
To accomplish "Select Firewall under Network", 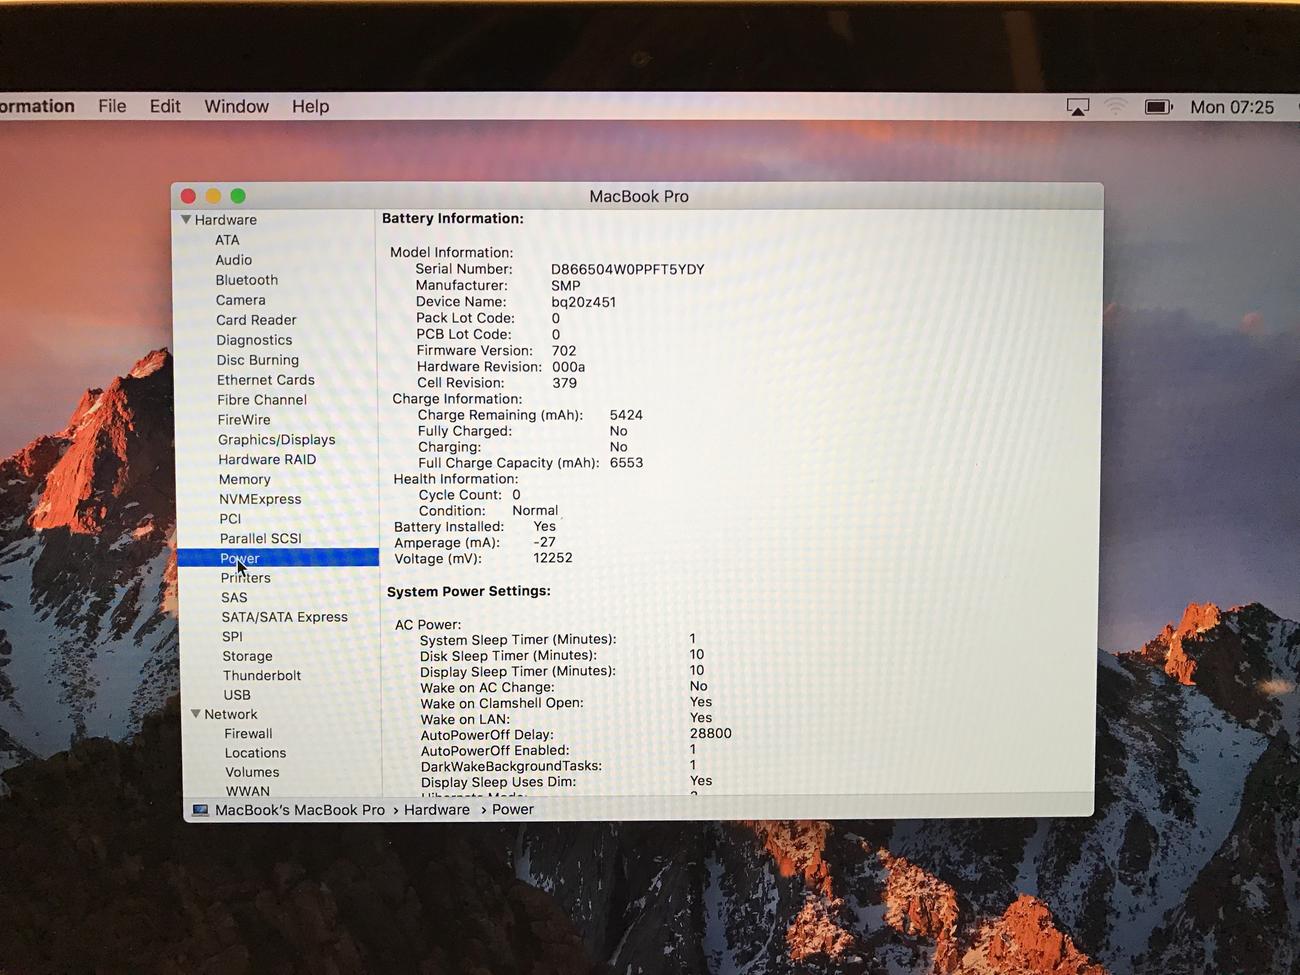I will pyautogui.click(x=248, y=733).
